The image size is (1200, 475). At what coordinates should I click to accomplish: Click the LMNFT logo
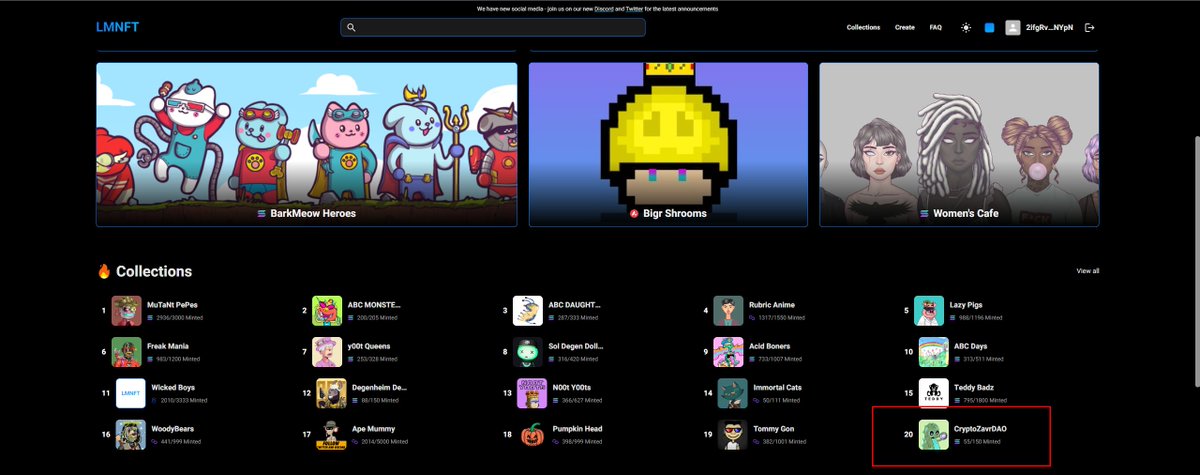(117, 27)
